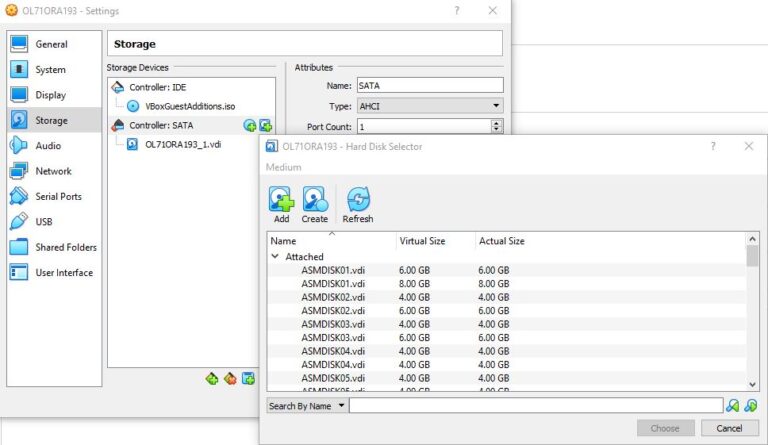Click the Choose button
768x445 pixels.
click(666, 428)
